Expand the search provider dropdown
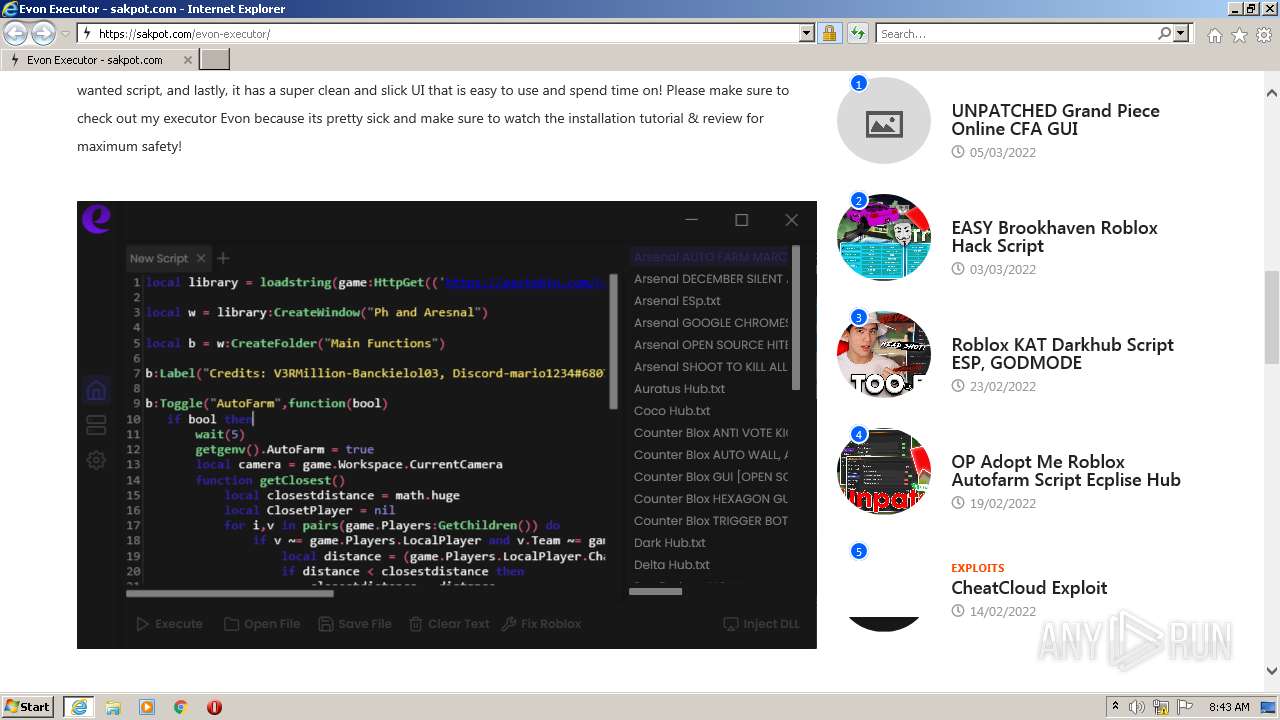This screenshot has width=1280, height=720. pyautogui.click(x=1182, y=33)
